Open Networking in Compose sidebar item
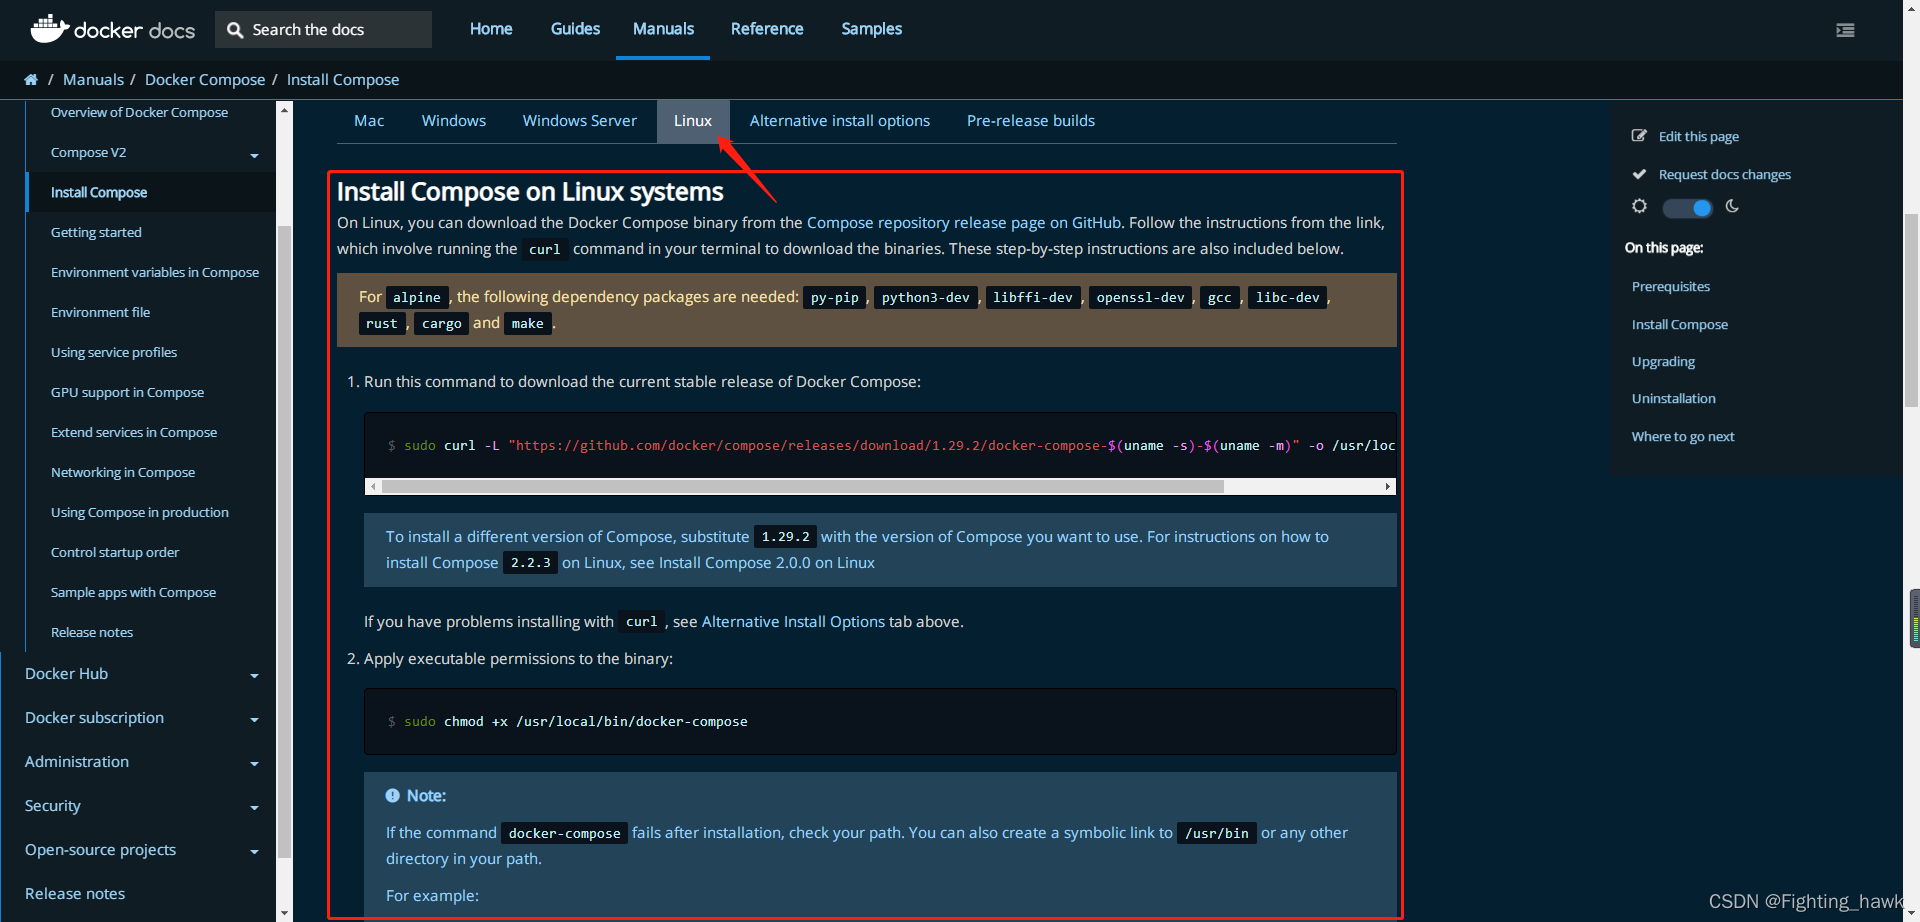 click(123, 472)
